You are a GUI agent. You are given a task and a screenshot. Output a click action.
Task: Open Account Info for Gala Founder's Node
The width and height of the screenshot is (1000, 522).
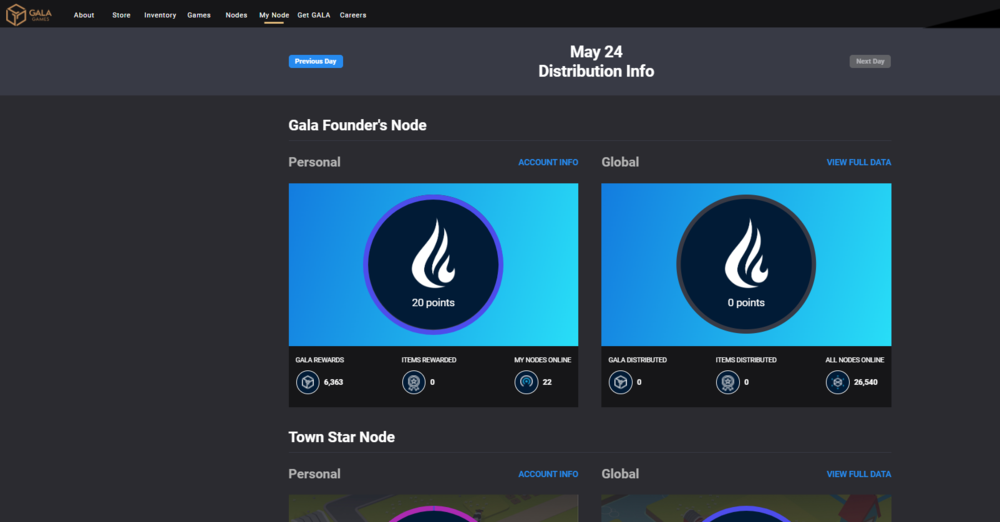[548, 162]
